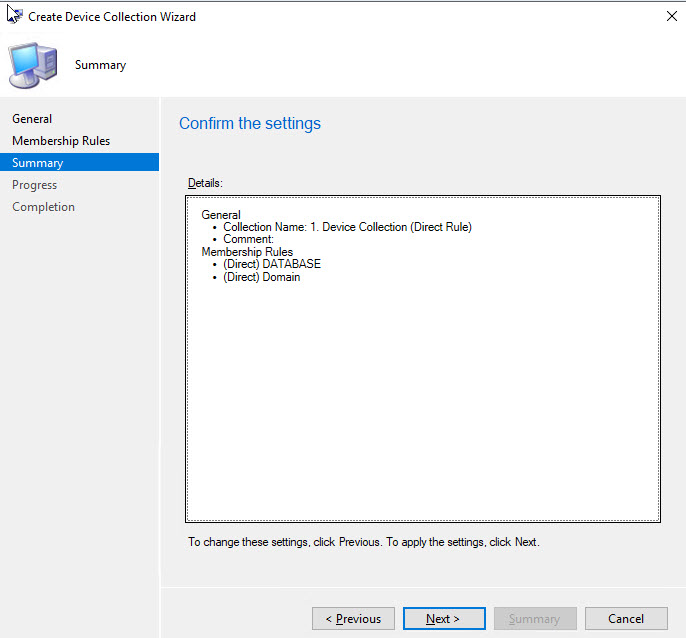686x638 pixels.
Task: Click the Completion step in the sidebar
Action: click(x=44, y=207)
